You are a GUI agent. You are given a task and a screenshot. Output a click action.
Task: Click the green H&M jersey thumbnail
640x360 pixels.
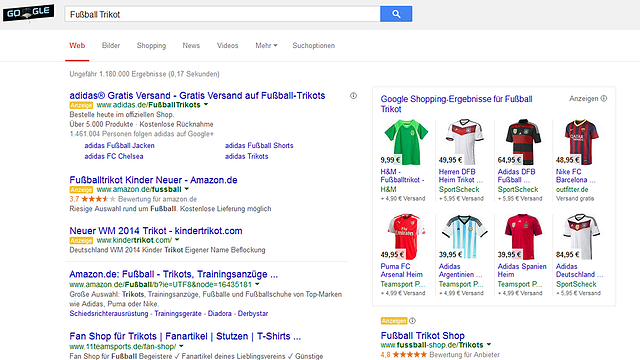[x=406, y=142]
